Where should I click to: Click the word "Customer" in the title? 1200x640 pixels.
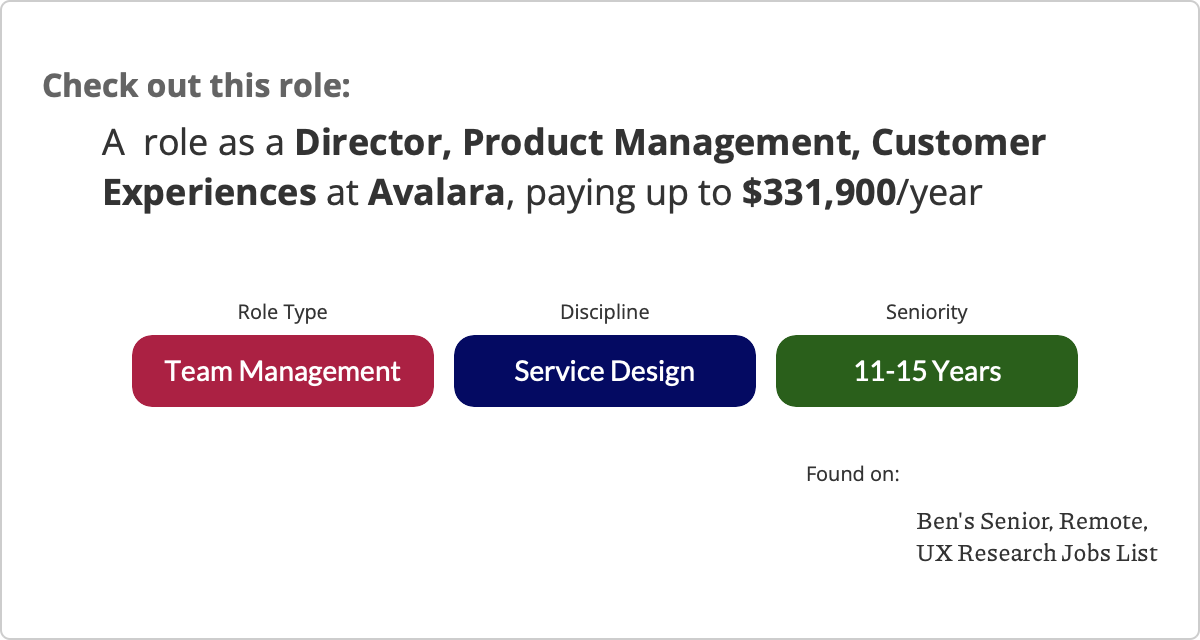click(959, 144)
